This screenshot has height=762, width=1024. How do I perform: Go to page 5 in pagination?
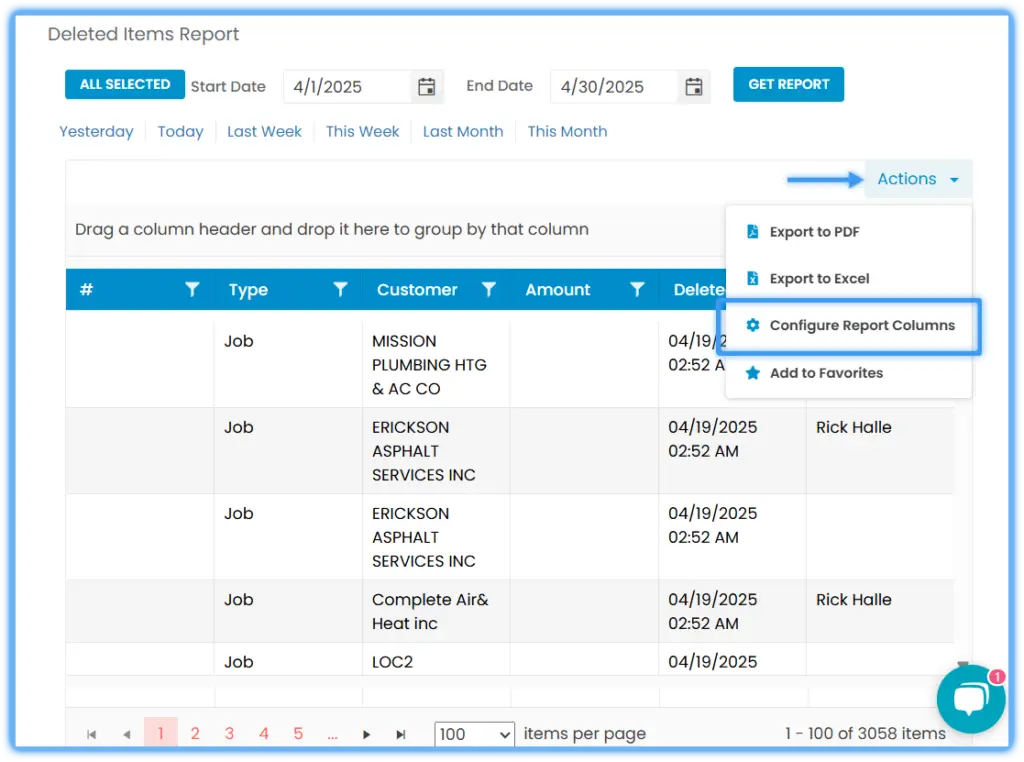click(x=298, y=733)
